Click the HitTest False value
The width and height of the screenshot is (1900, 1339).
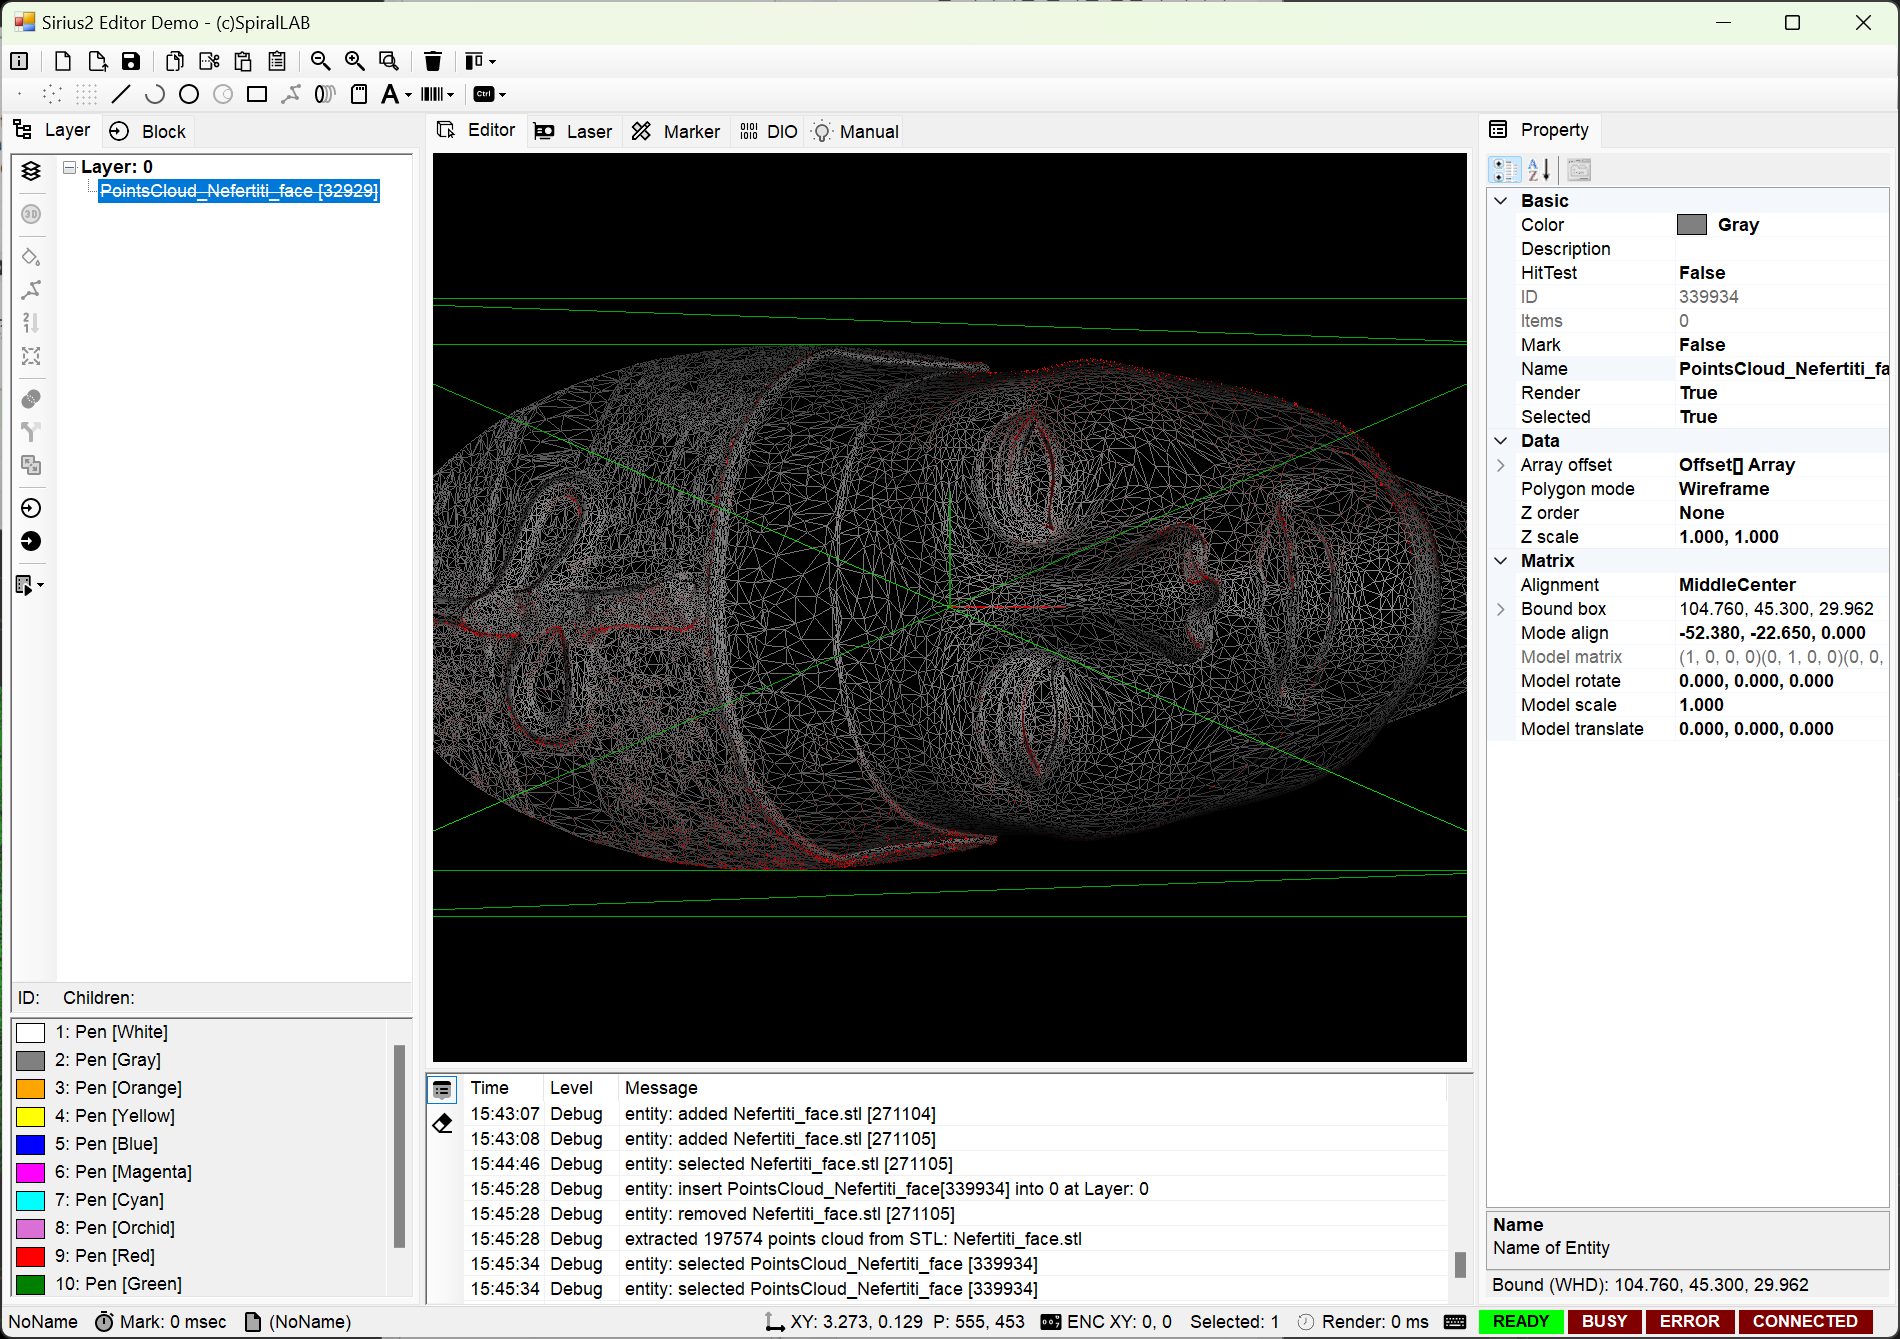[1702, 273]
